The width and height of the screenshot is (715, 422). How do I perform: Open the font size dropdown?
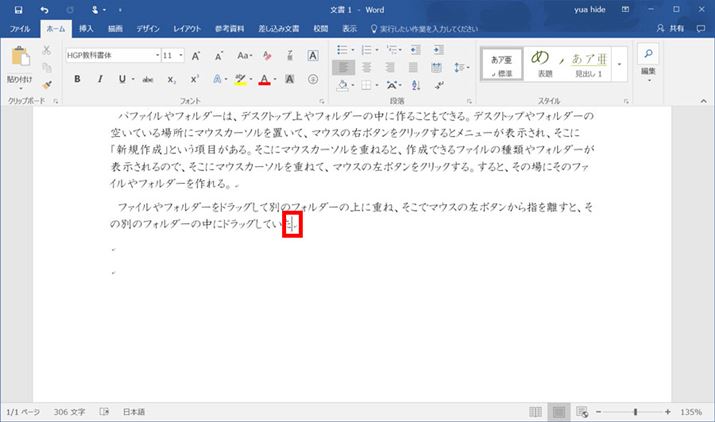[x=181, y=56]
